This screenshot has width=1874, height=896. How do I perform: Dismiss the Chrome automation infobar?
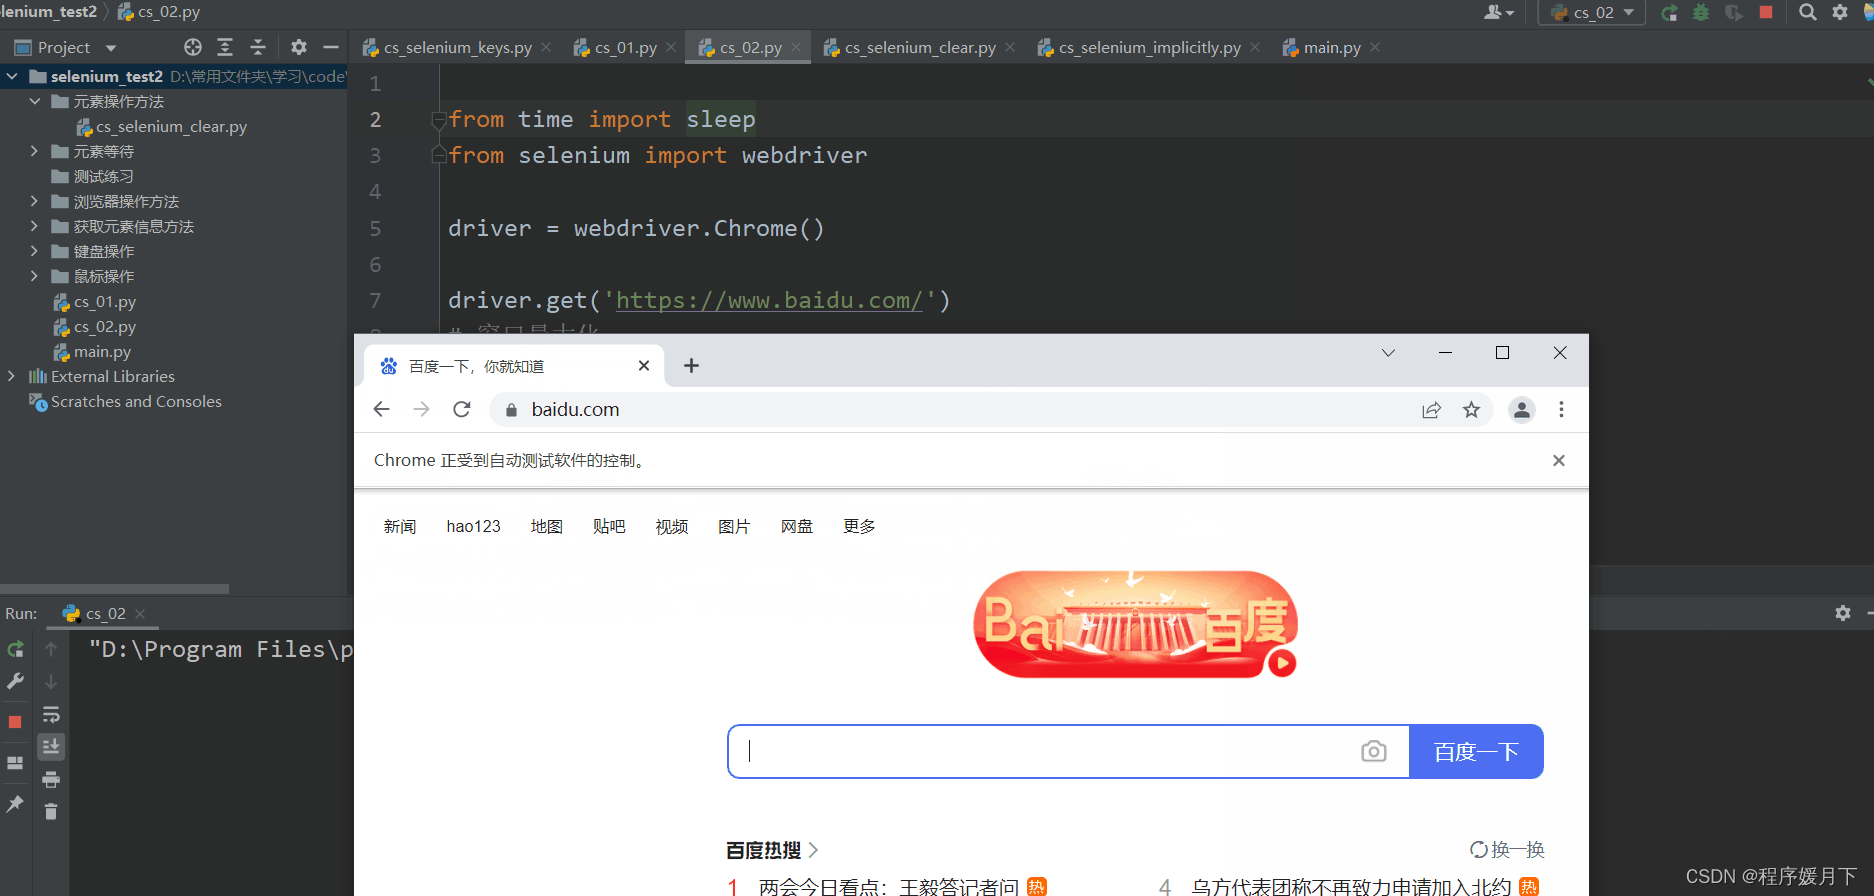pyautogui.click(x=1558, y=460)
